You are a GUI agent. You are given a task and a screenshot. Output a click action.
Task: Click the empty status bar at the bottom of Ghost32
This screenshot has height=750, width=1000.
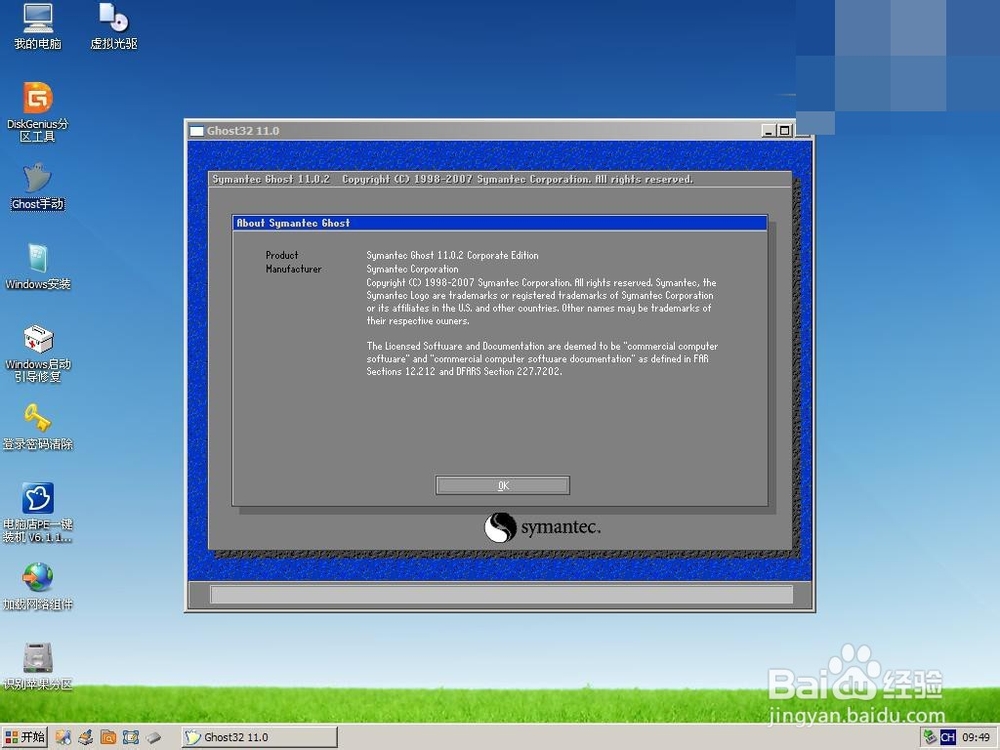501,594
